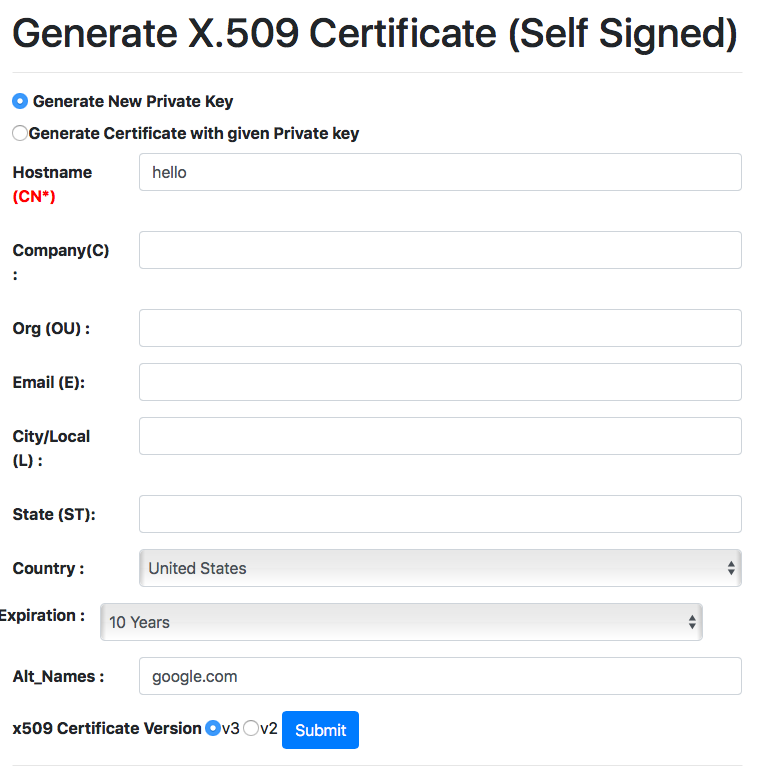
Task: Click into the Org (OU) text field
Action: pyautogui.click(x=440, y=328)
